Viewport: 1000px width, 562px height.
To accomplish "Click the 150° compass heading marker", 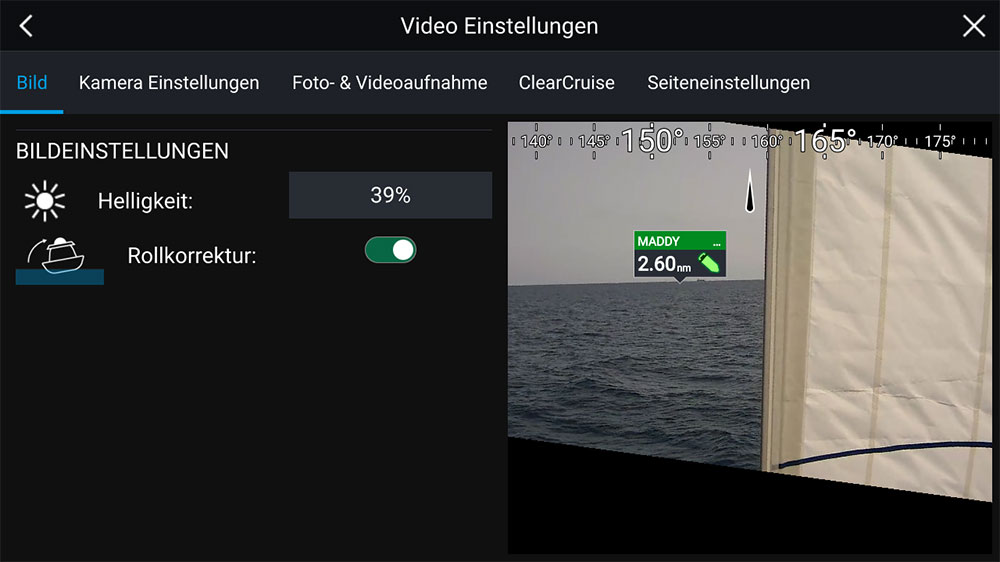I will click(652, 140).
